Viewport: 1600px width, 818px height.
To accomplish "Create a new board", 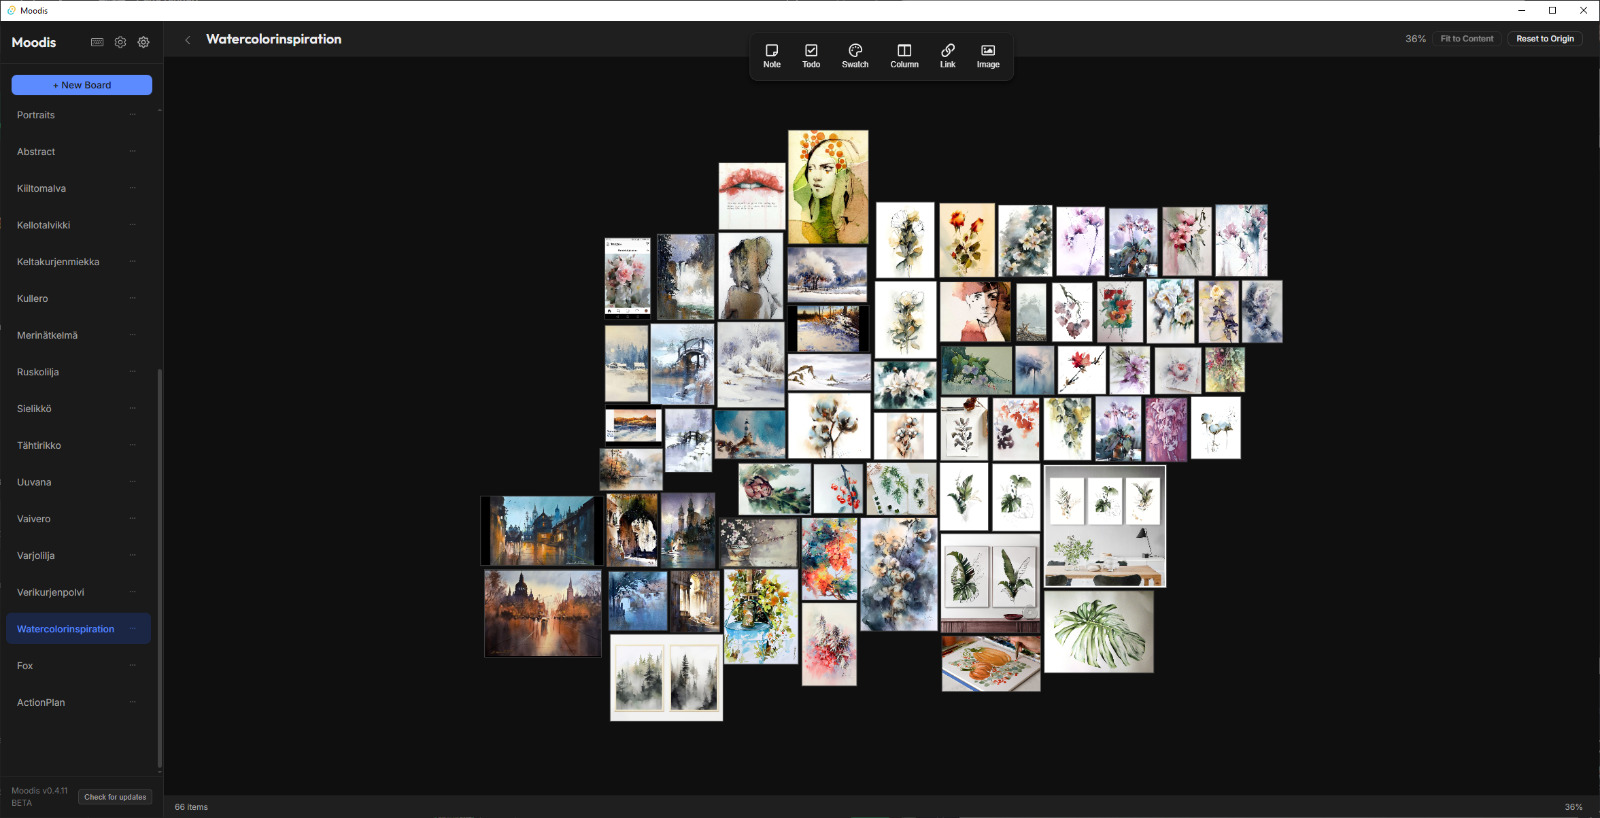I will pos(82,85).
